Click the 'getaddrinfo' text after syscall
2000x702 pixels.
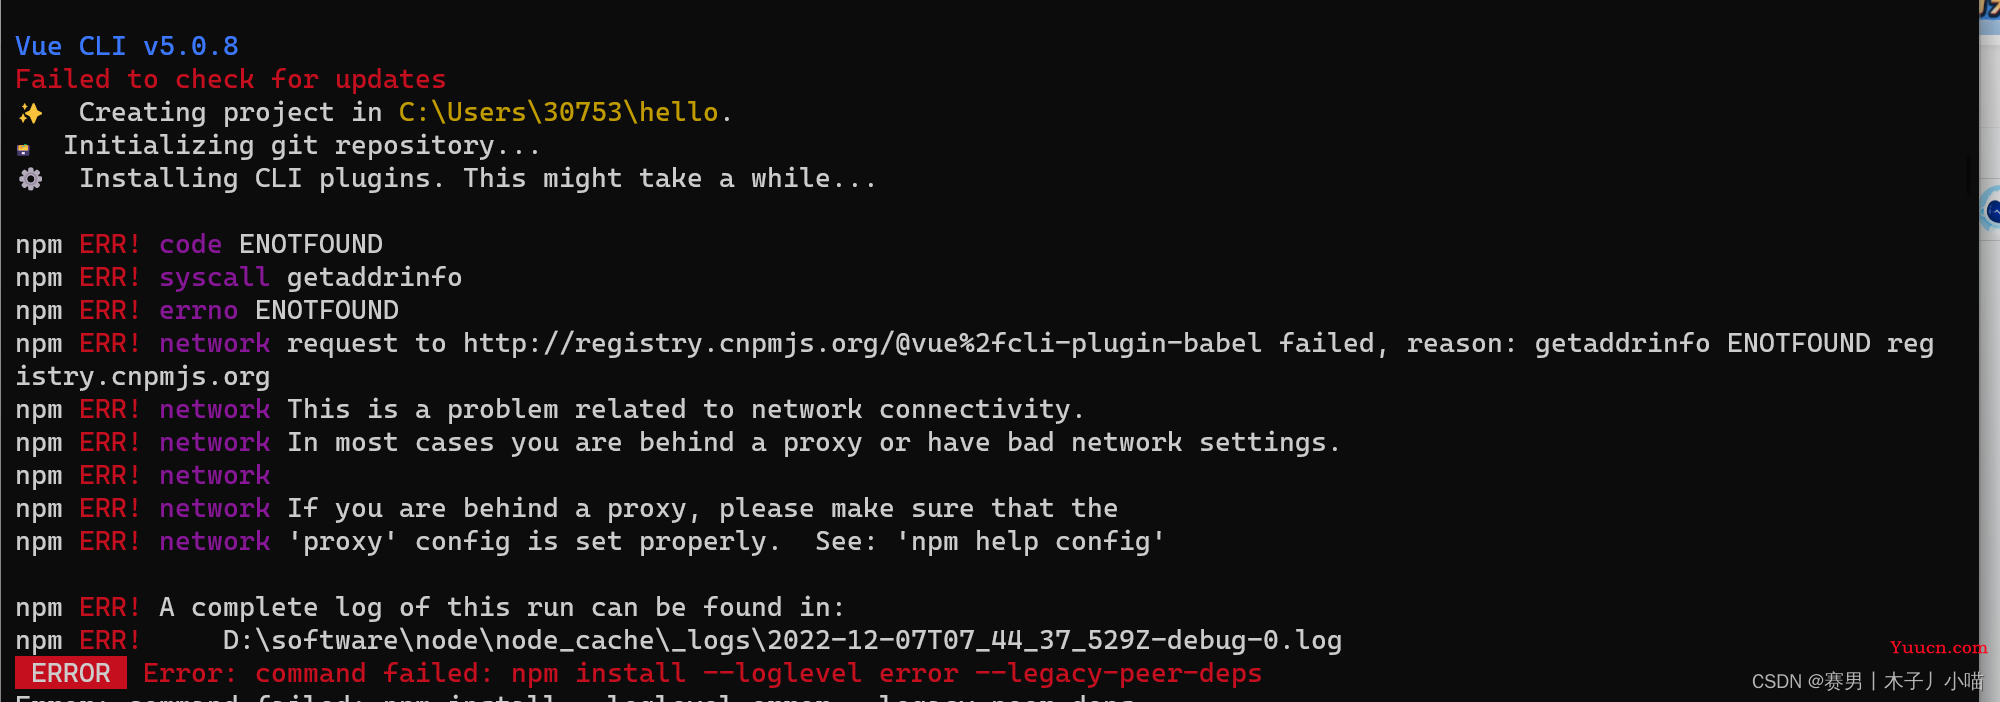(374, 277)
